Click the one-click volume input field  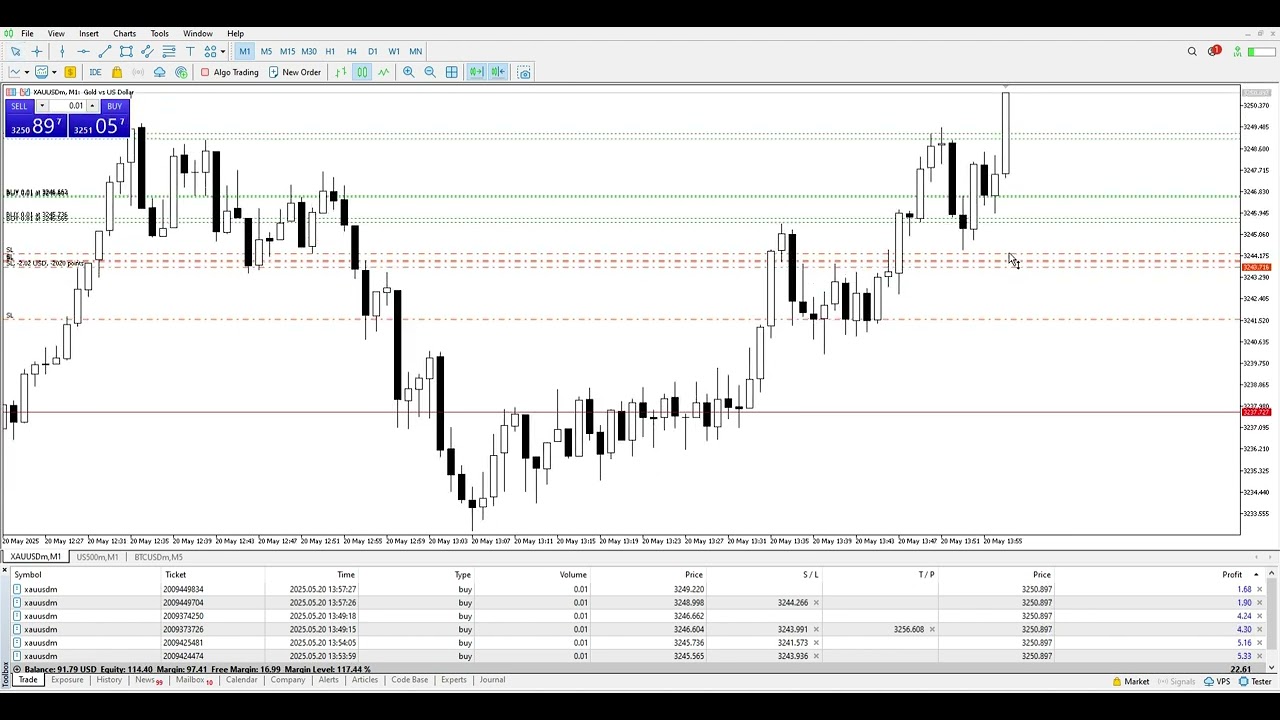click(67, 106)
